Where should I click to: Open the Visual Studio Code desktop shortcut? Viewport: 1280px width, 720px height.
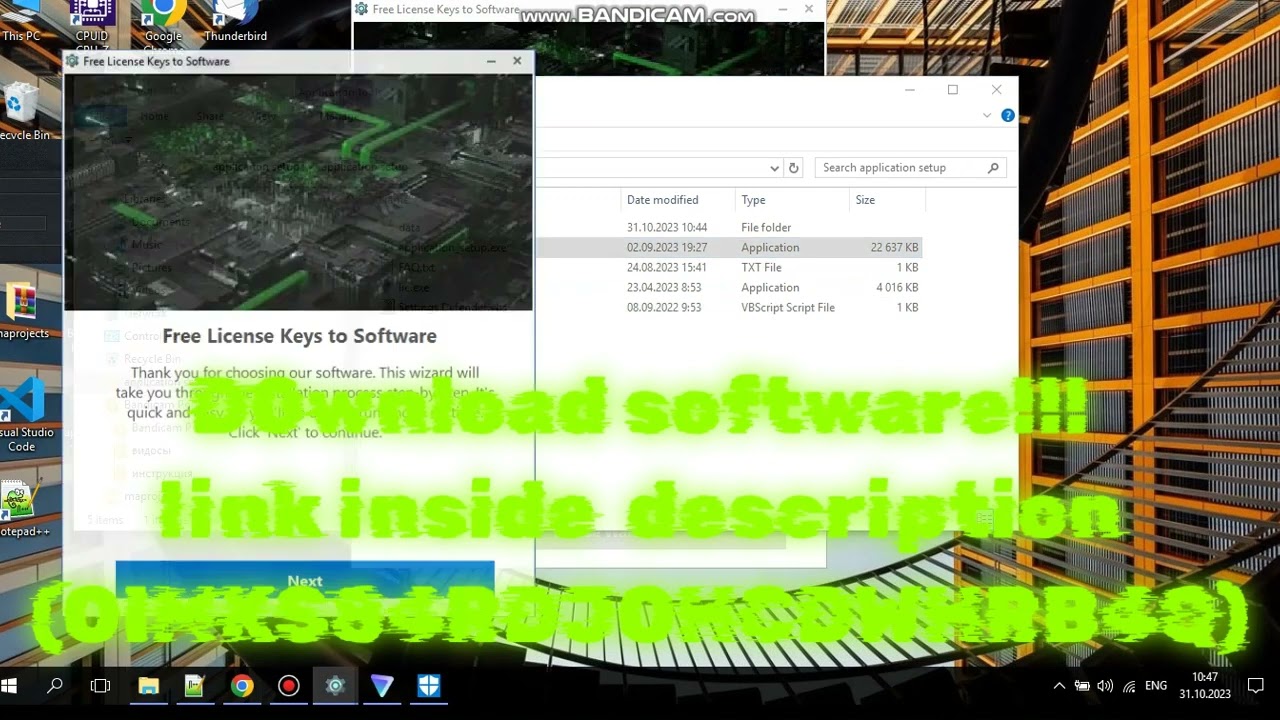click(22, 415)
